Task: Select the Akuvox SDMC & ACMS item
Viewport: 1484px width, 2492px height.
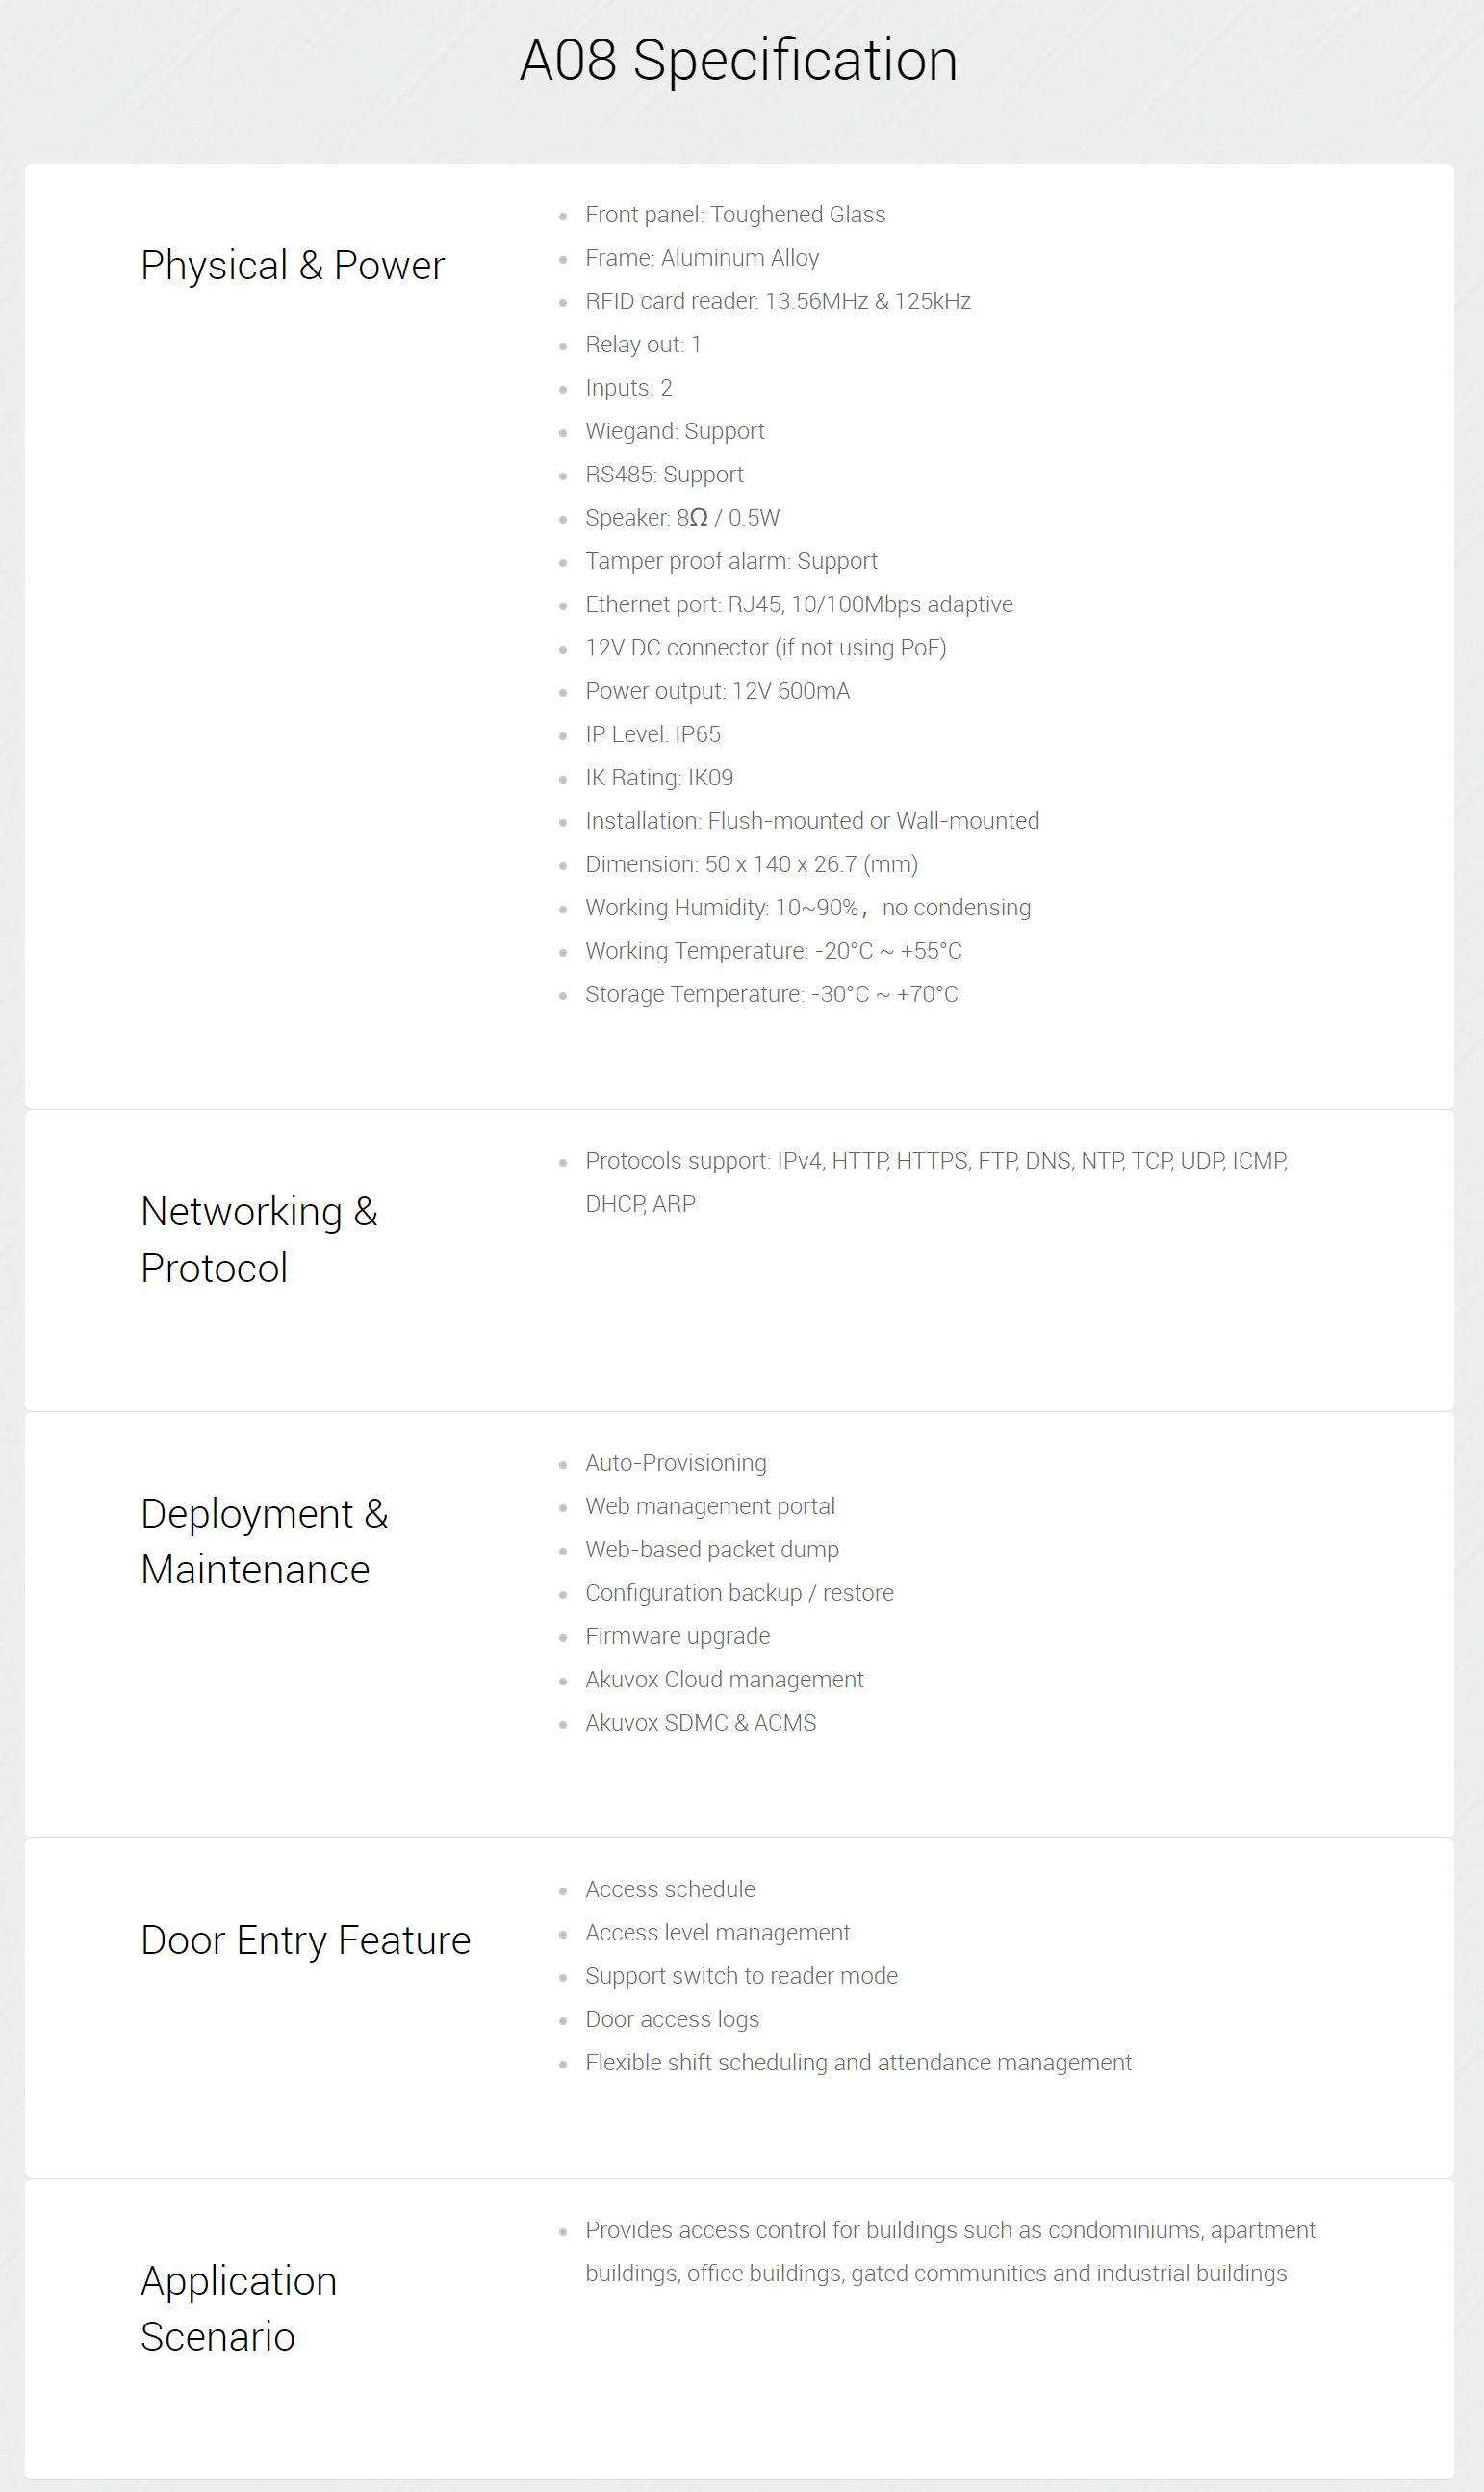Action: click(701, 1723)
